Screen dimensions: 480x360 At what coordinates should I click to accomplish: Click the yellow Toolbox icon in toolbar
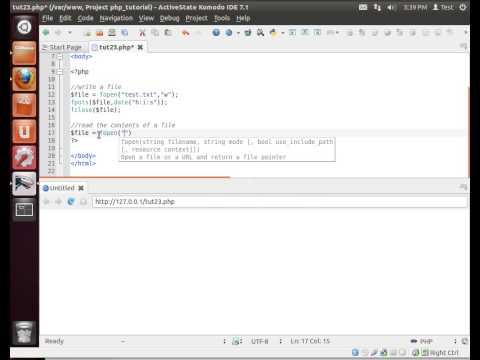[273, 32]
